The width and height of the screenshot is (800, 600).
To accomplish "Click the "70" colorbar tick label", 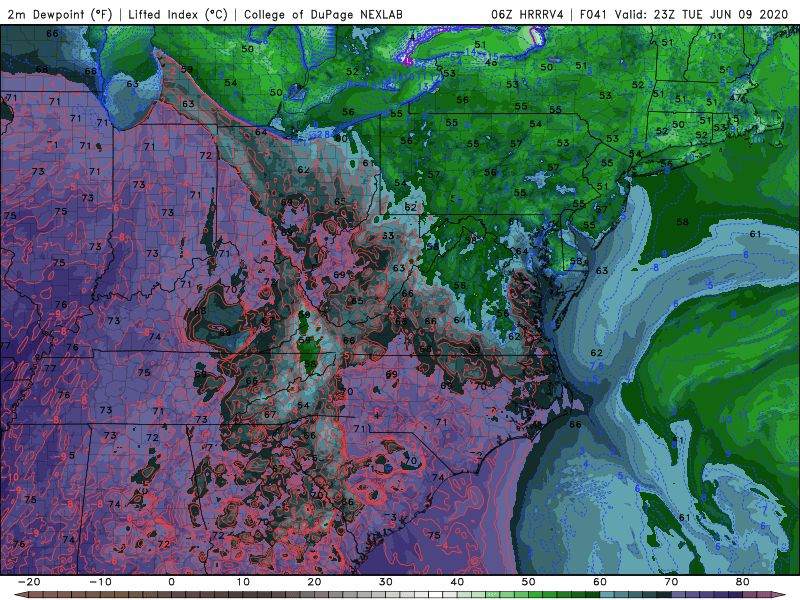I will click(671, 582).
